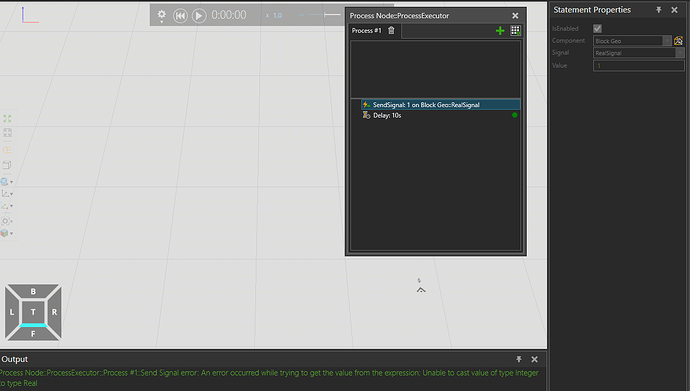
Task: Click the Send Signal error message
Action: (x=269, y=378)
